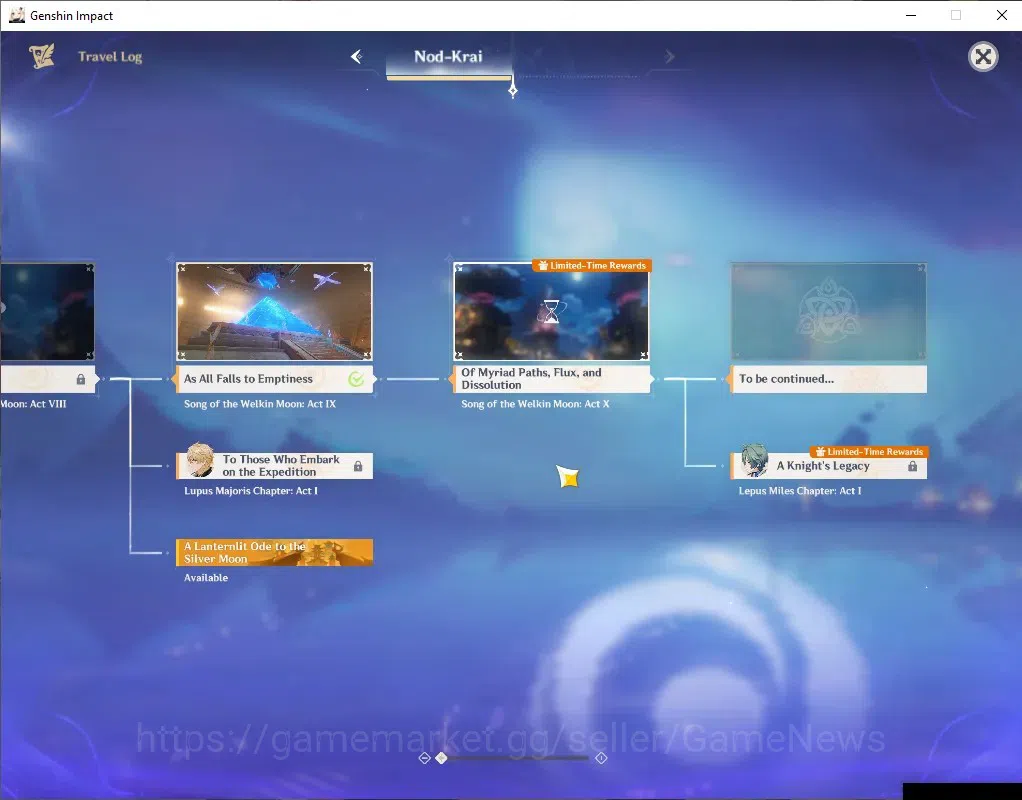Screen dimensions: 1022x800
Task: Minimize the Genshin Impact window
Action: click(911, 15)
